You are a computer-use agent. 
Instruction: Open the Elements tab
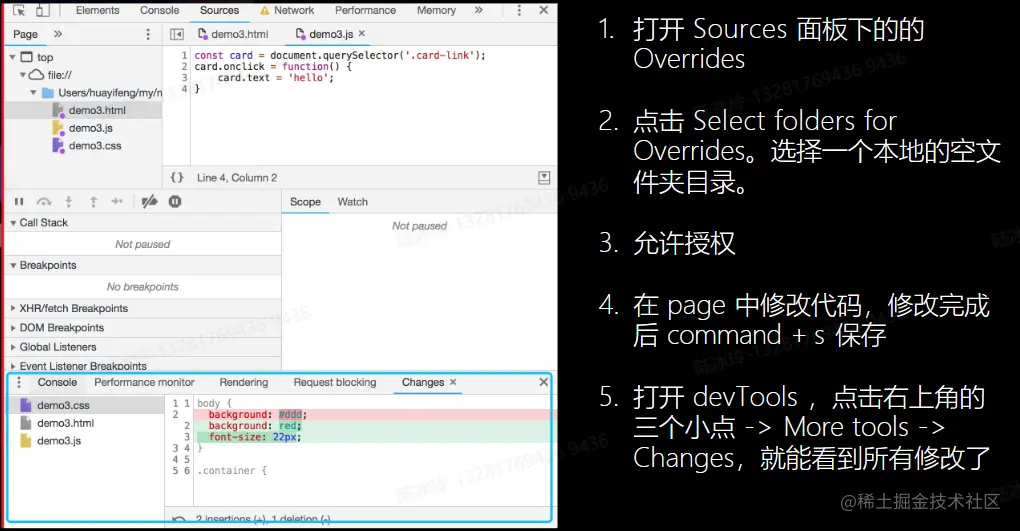[98, 10]
